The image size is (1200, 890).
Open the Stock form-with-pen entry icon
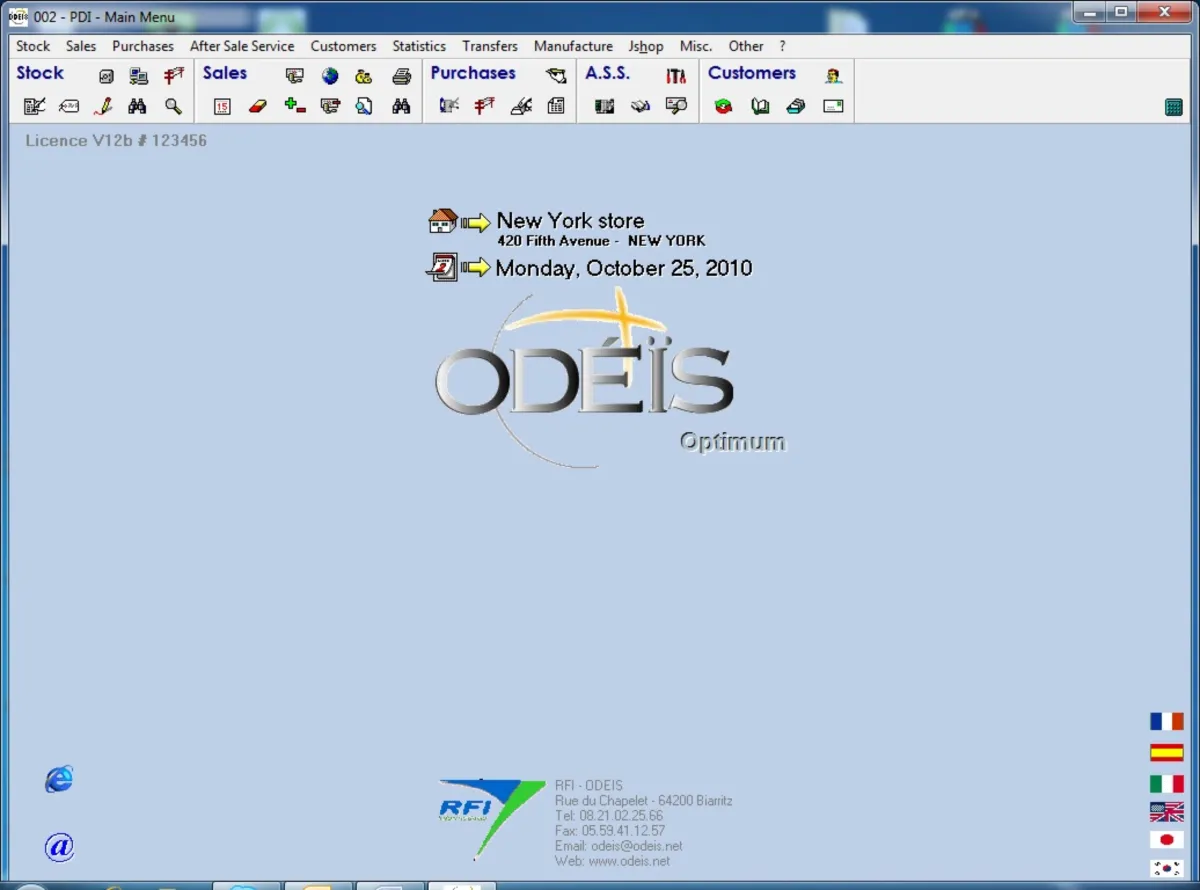[x=35, y=106]
